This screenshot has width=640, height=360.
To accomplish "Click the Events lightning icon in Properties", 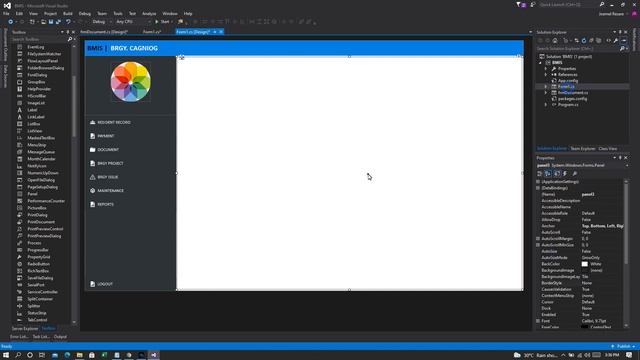I will [x=565, y=174].
